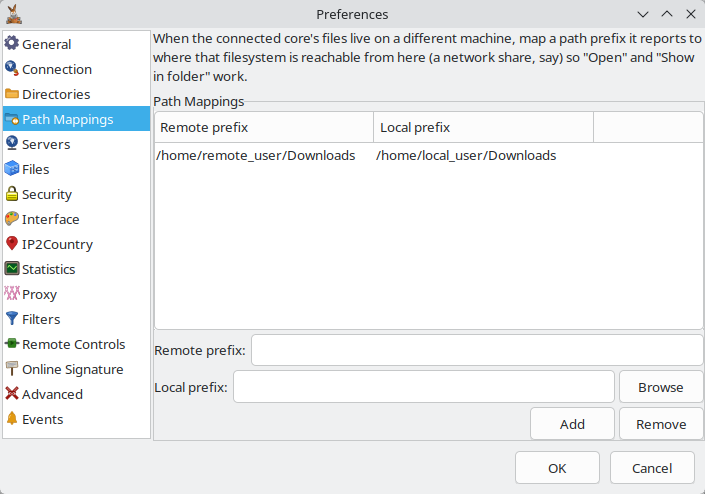Click the Events bell icon
This screenshot has width=705, height=494.
tap(12, 418)
